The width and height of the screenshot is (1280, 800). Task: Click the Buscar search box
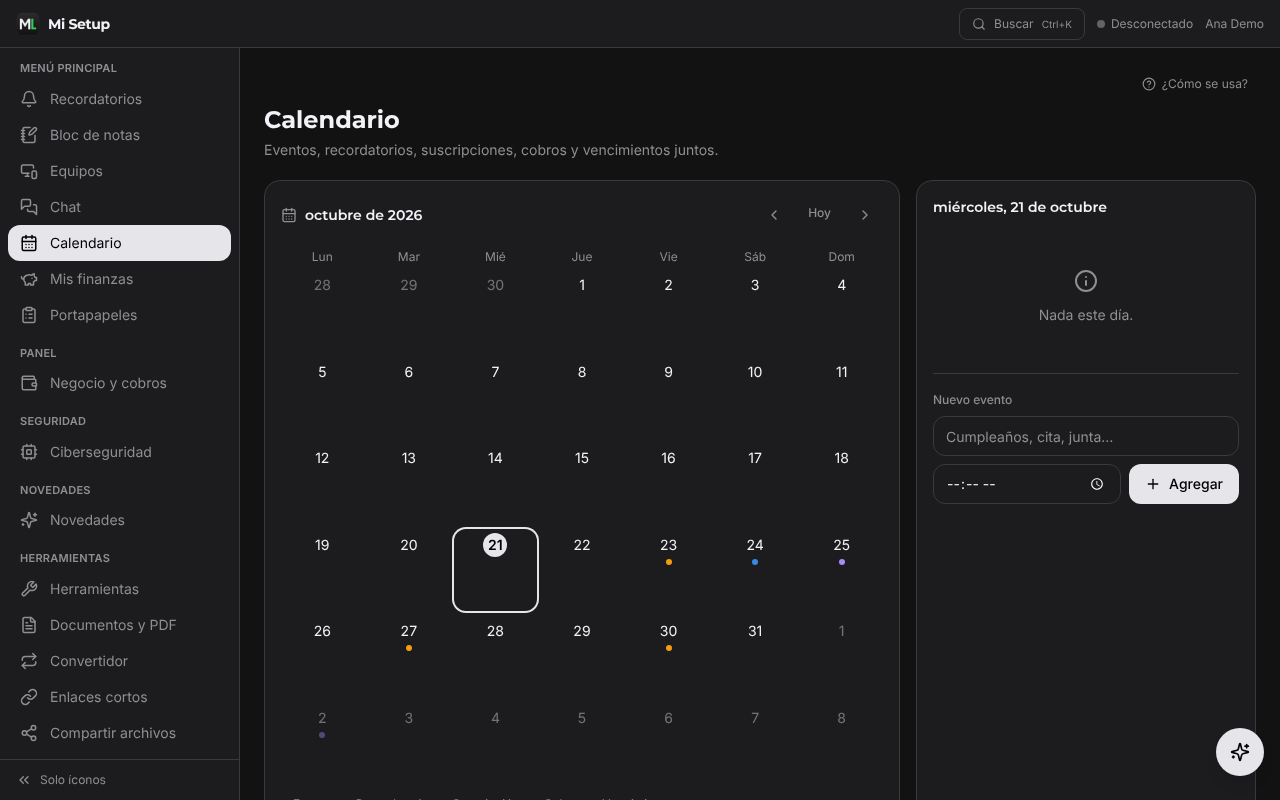(x=1022, y=24)
